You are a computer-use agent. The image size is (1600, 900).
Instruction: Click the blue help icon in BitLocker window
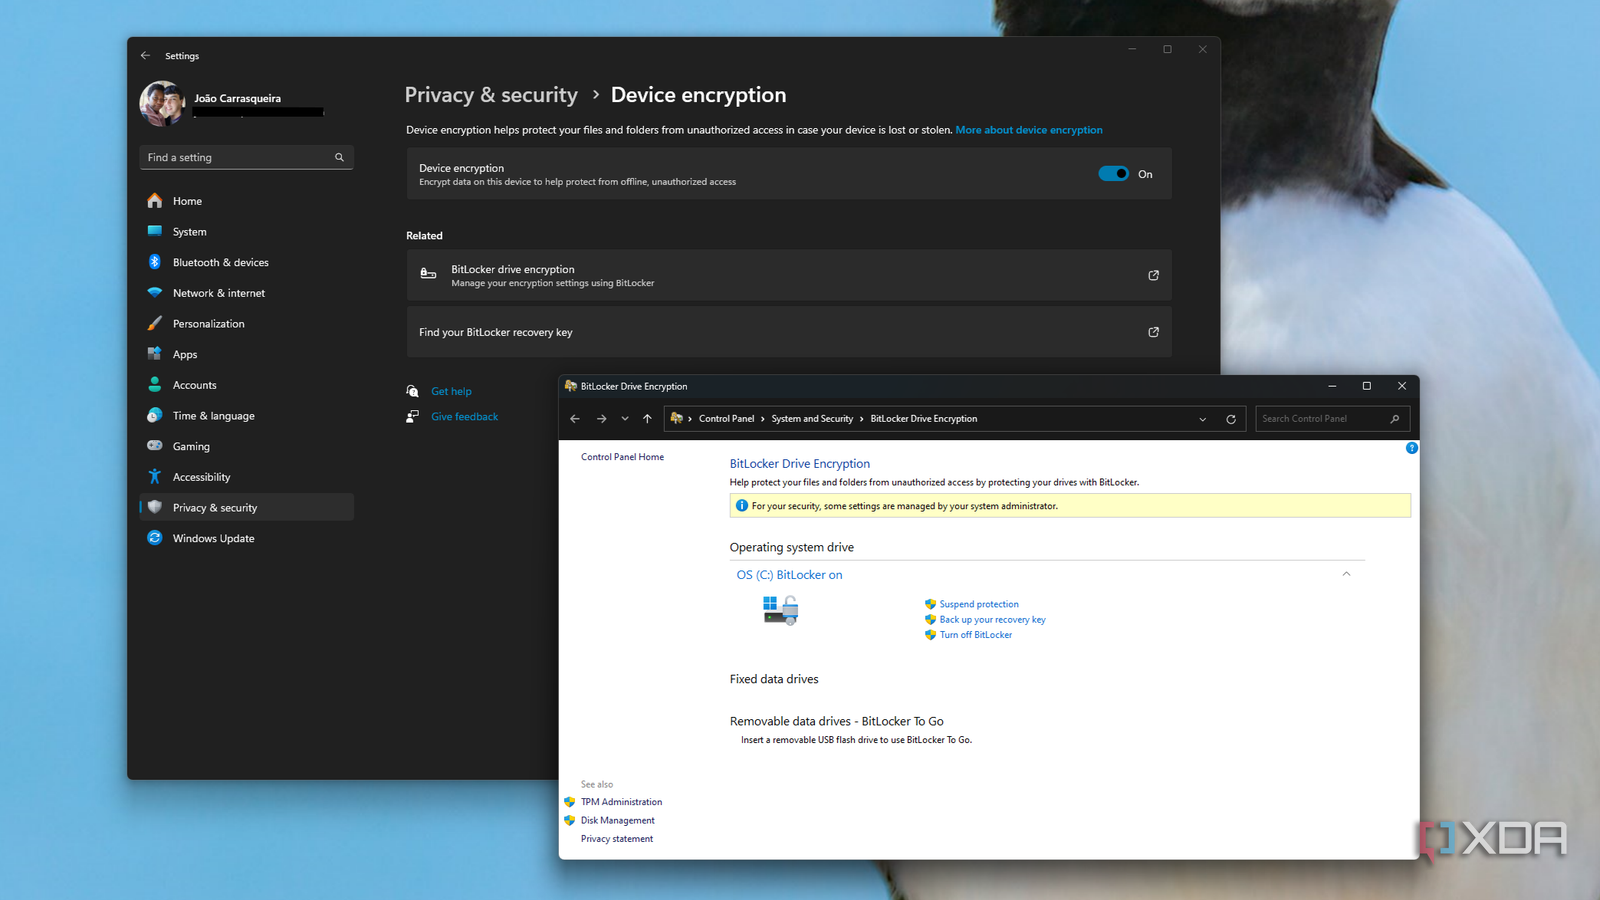click(1411, 448)
